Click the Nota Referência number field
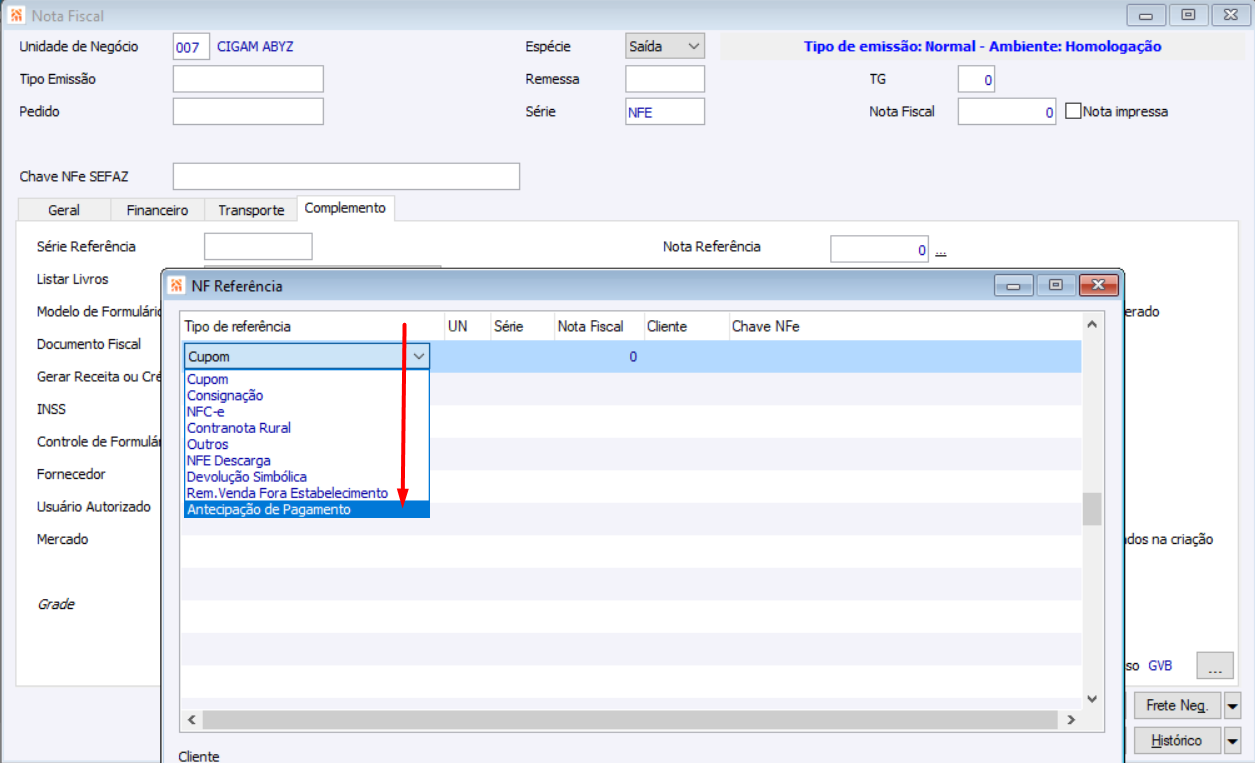Viewport: 1255px width, 763px height. click(x=879, y=250)
